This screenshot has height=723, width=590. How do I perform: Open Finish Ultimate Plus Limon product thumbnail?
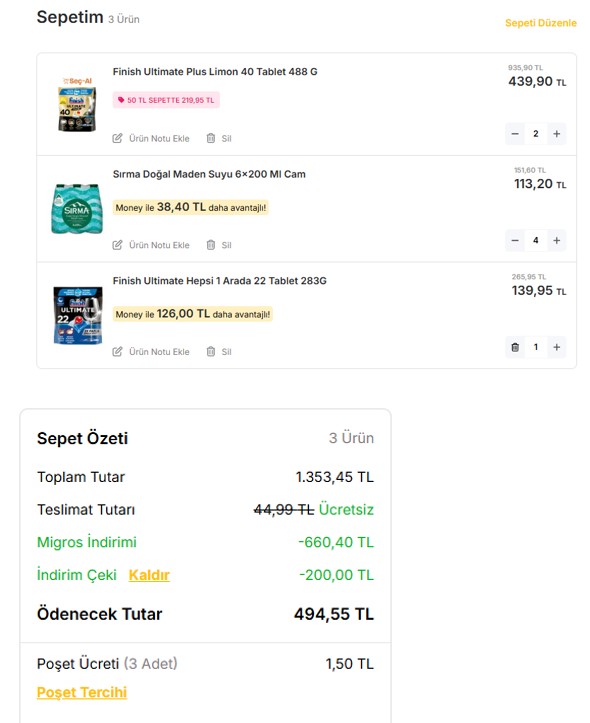tap(77, 105)
